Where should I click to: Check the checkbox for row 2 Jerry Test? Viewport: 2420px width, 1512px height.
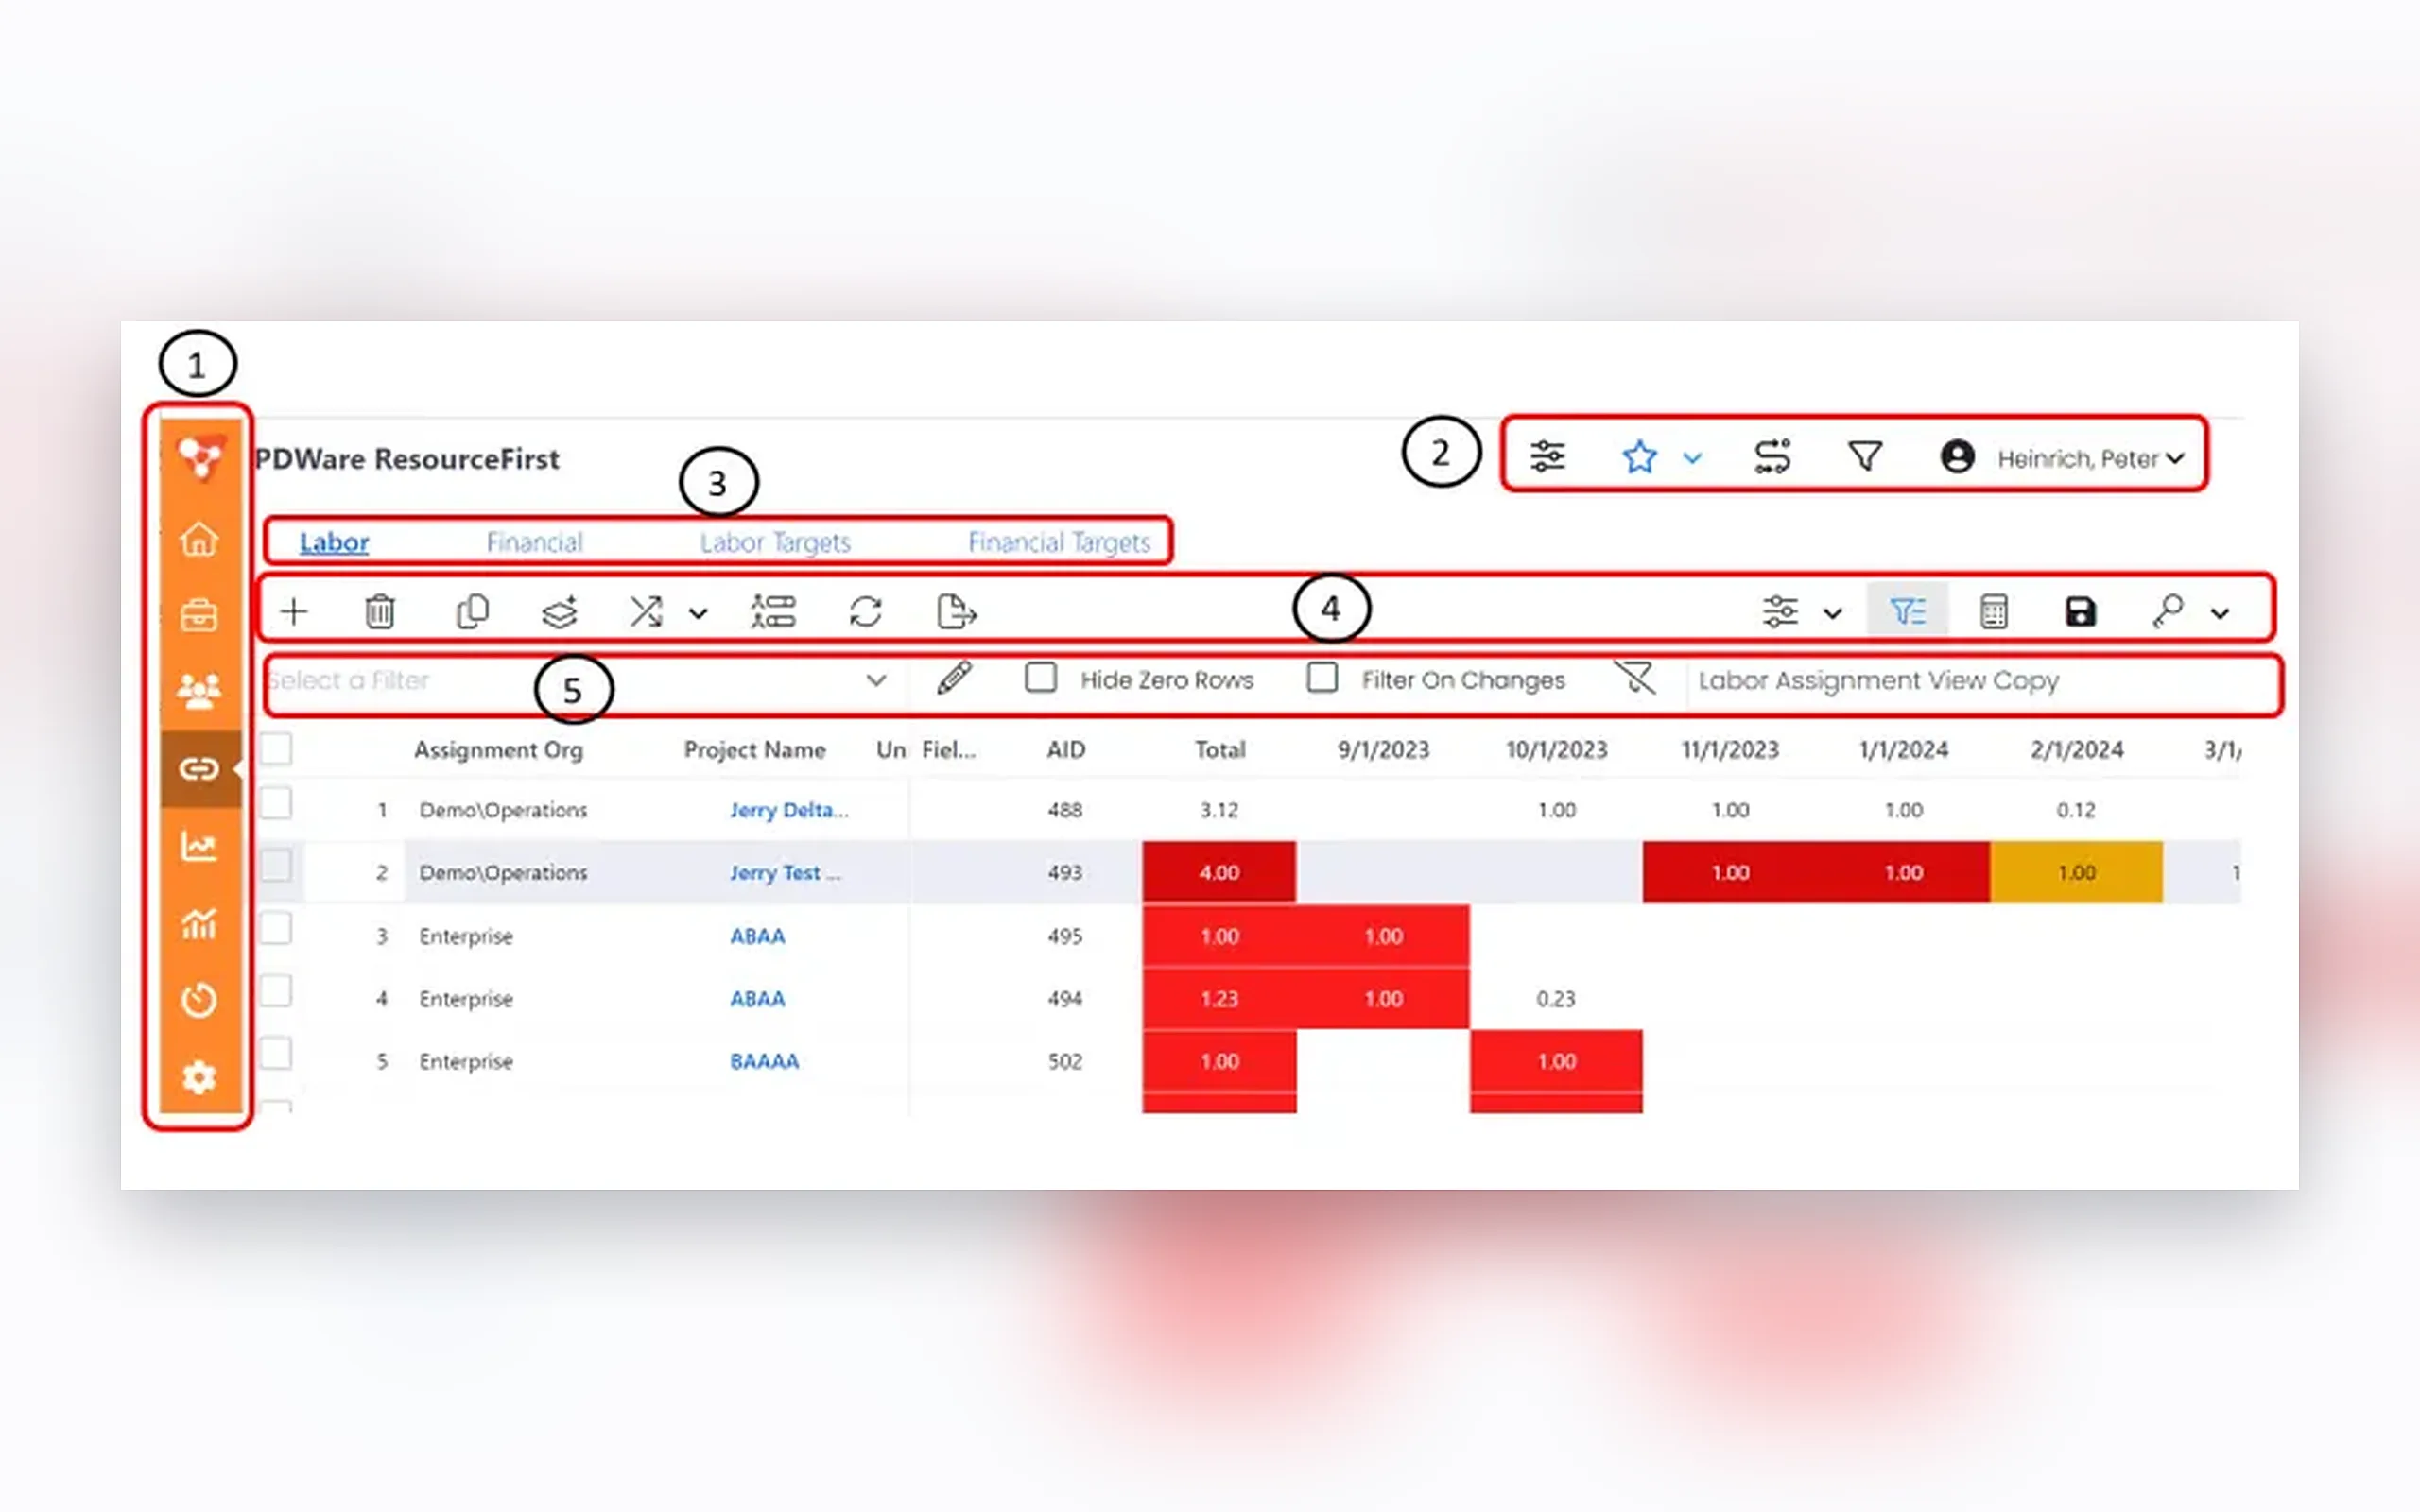[276, 865]
